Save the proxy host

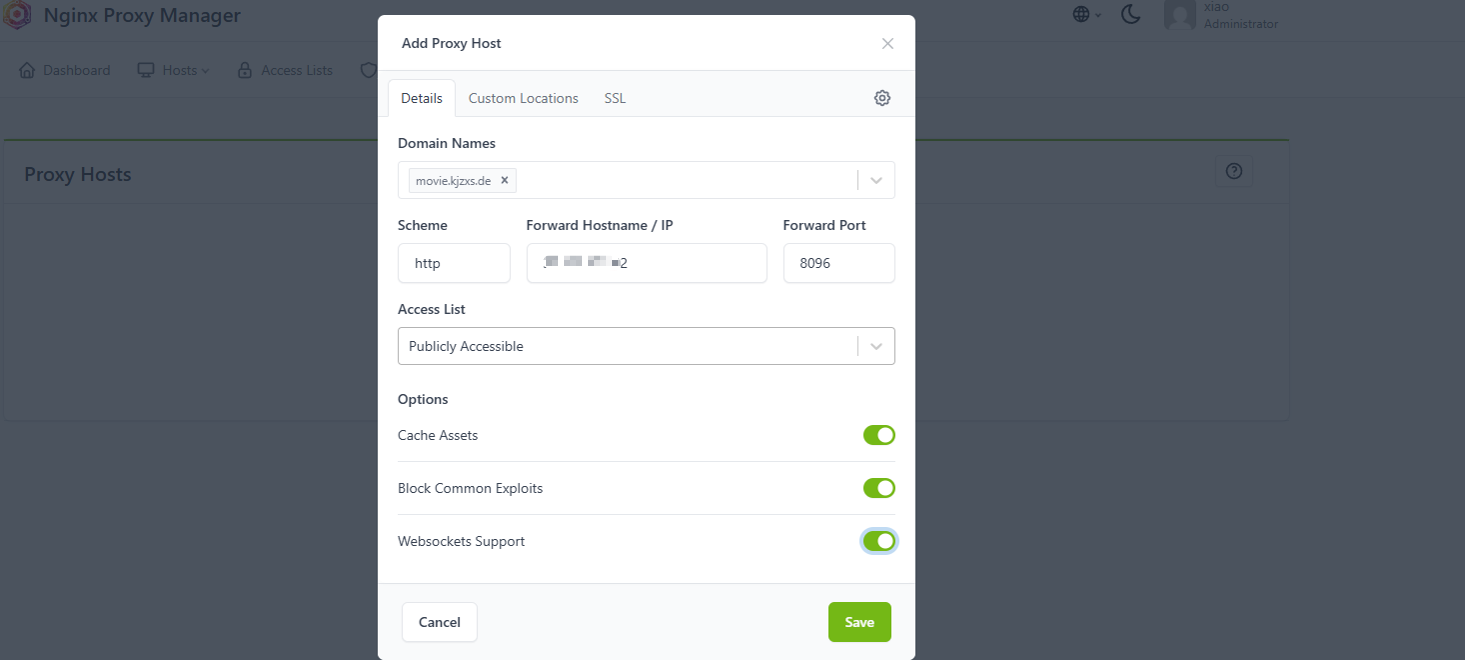859,622
